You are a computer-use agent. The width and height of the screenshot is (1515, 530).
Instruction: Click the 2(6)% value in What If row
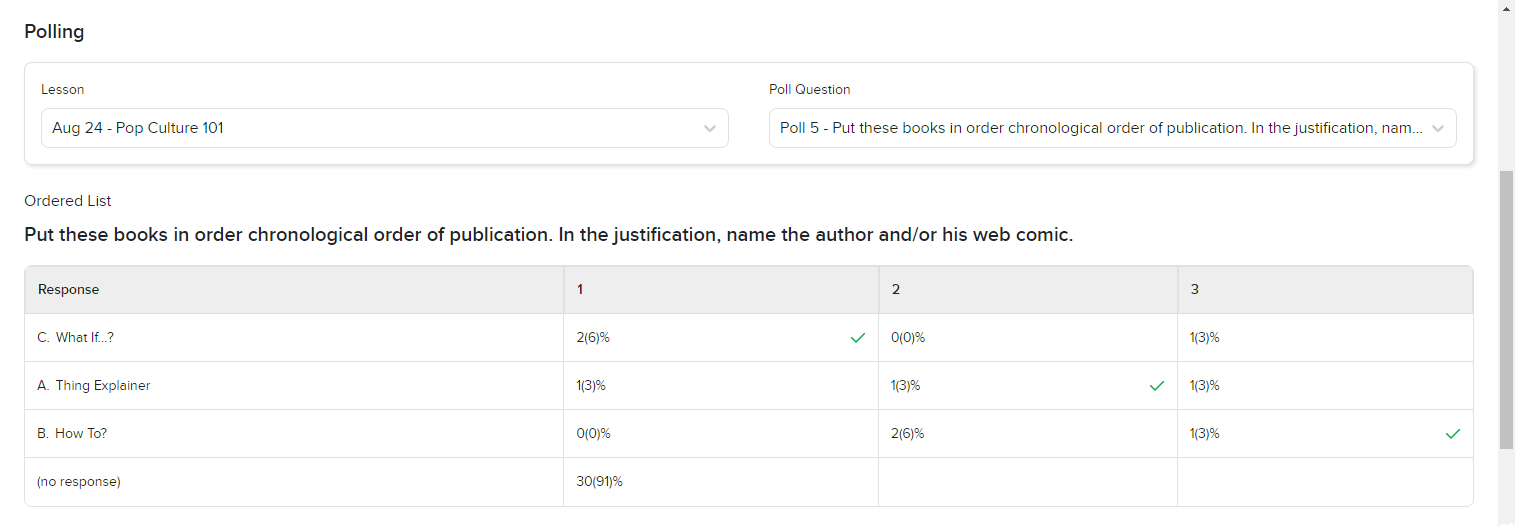pos(593,338)
